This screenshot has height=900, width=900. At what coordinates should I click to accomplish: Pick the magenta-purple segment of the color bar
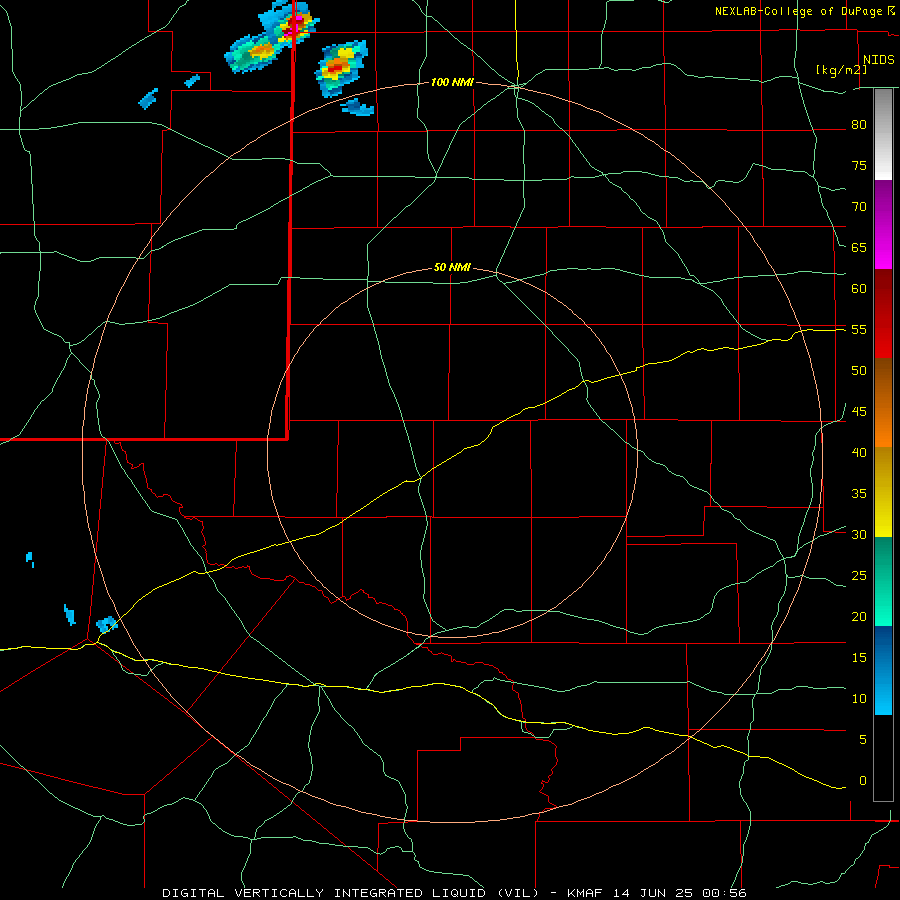point(883,224)
